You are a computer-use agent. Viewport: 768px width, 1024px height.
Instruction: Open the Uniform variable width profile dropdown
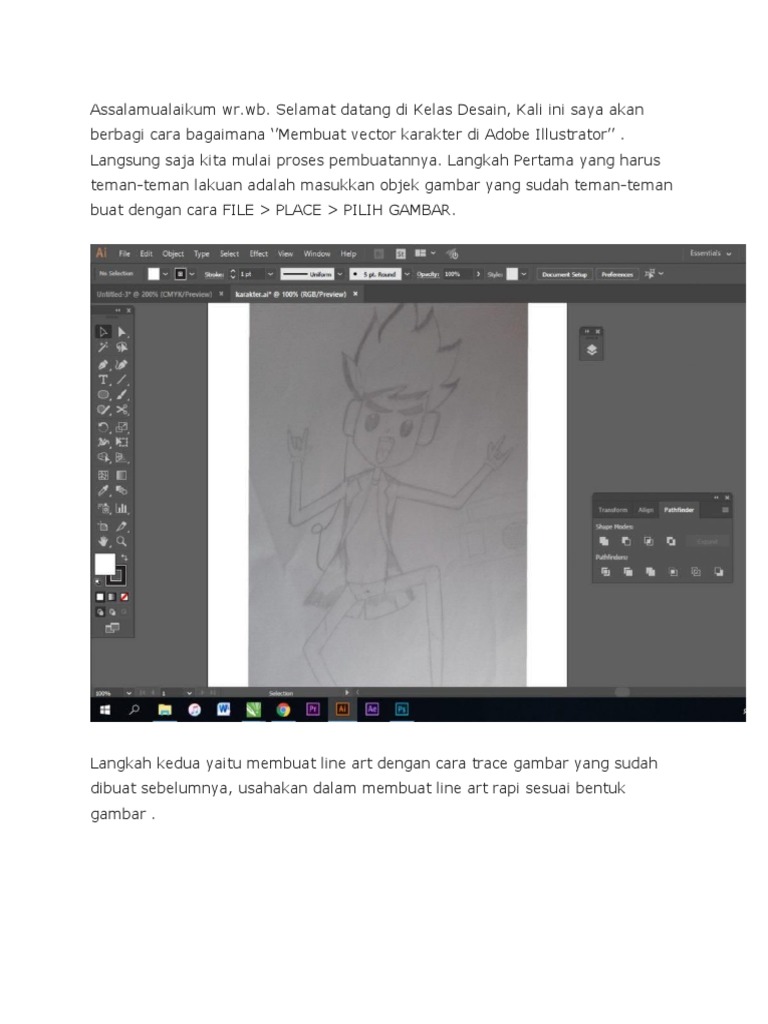pyautogui.click(x=340, y=273)
